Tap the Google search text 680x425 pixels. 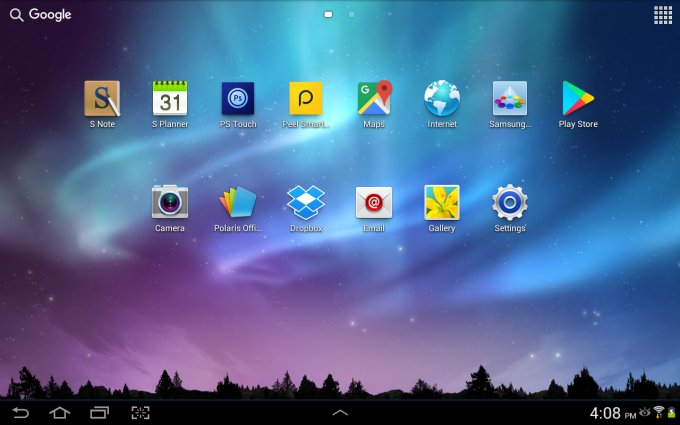(x=50, y=15)
